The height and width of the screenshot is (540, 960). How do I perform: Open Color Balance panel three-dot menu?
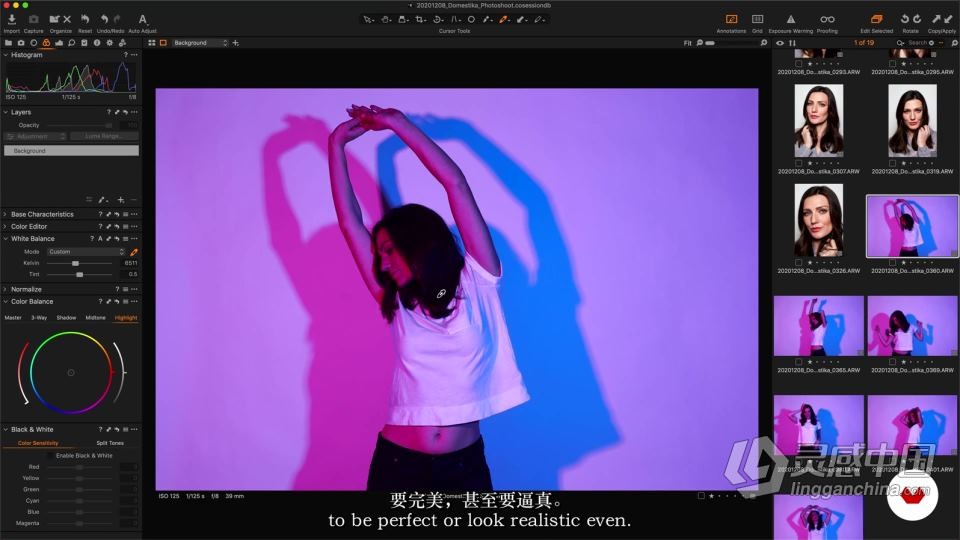[134, 301]
